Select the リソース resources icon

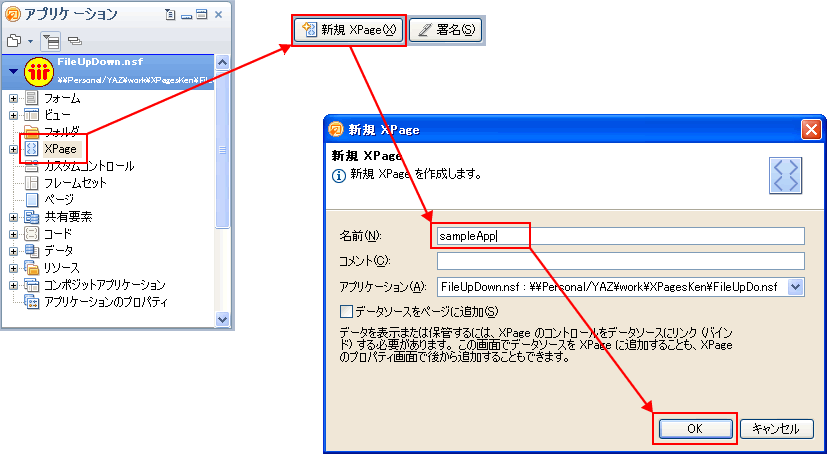coord(32,267)
